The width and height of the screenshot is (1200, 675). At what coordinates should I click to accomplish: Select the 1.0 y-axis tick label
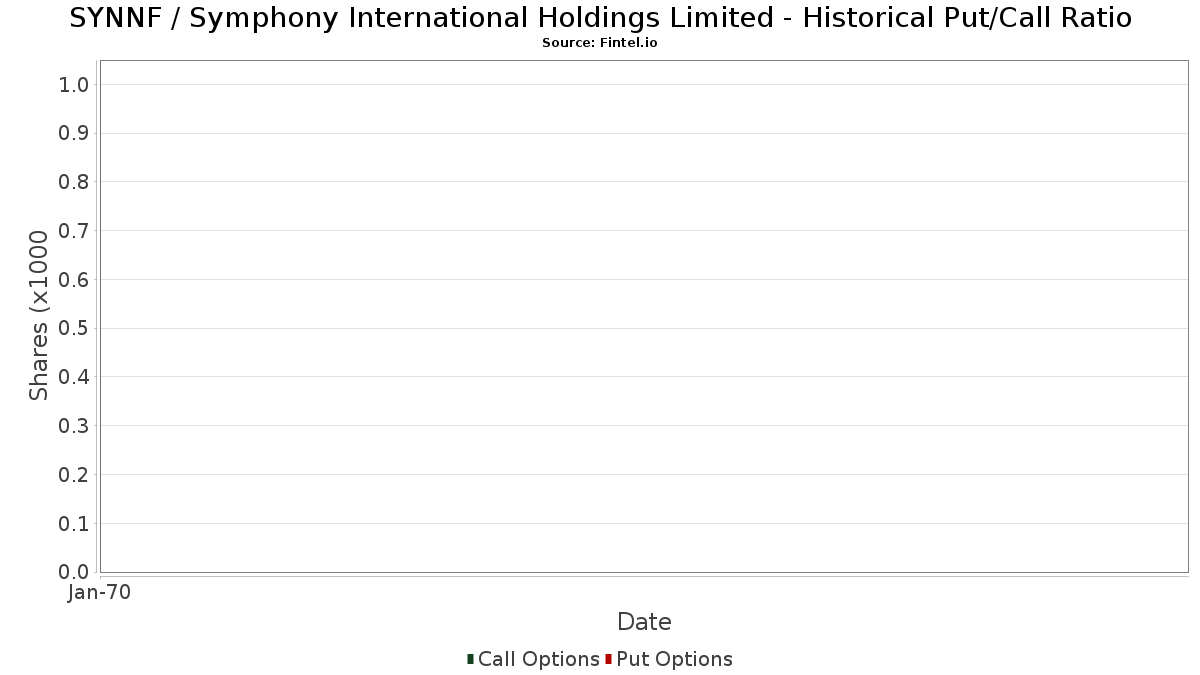pos(75,84)
